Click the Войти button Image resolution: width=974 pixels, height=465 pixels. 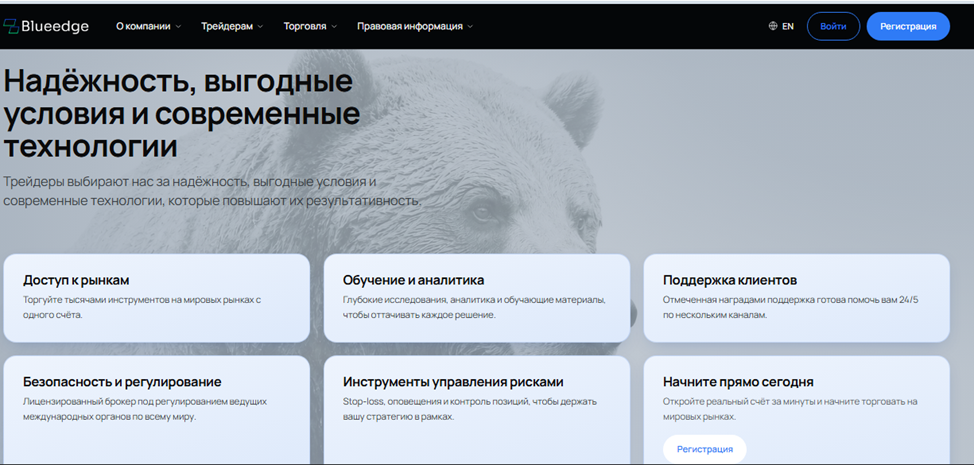click(x=833, y=26)
